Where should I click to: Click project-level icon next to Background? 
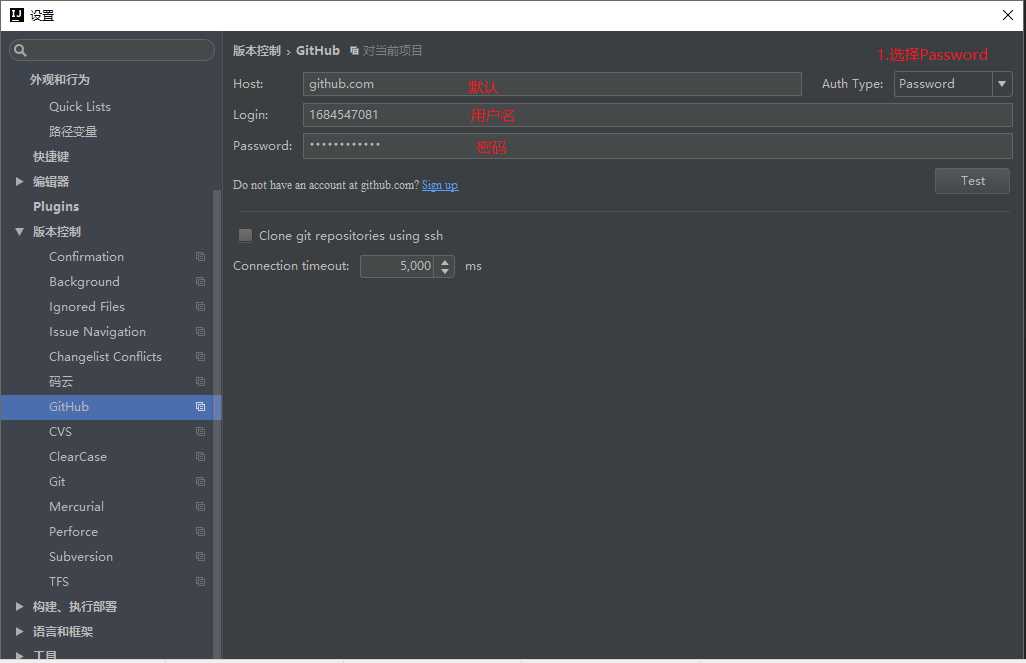point(200,281)
